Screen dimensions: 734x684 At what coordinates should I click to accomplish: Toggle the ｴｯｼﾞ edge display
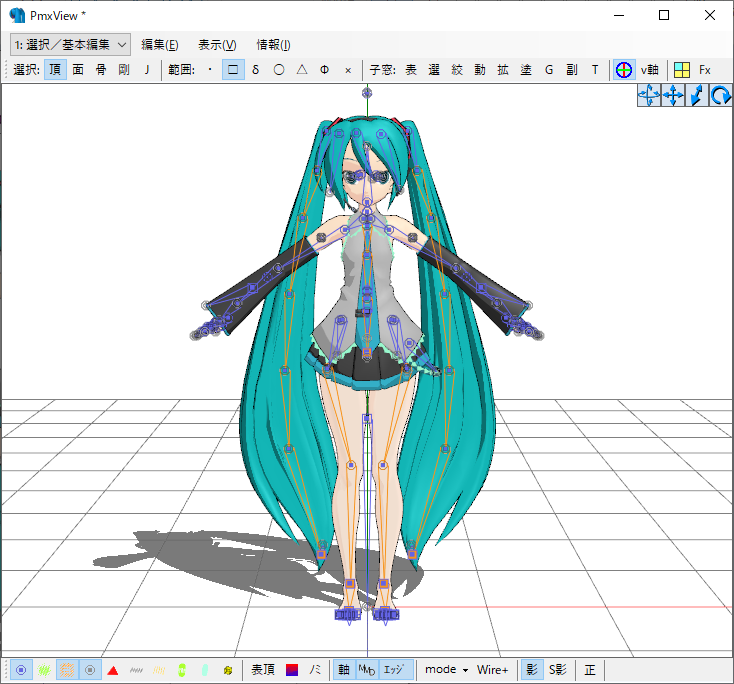(x=396, y=670)
